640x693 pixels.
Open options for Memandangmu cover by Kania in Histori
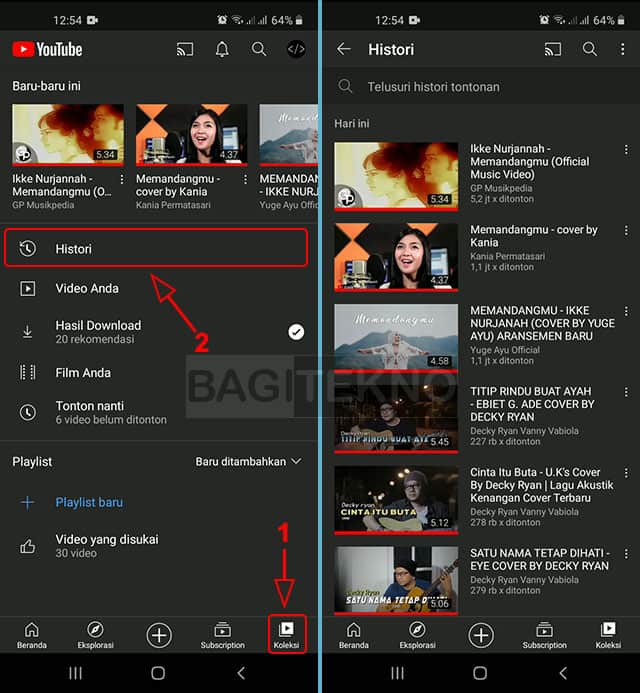(x=626, y=231)
